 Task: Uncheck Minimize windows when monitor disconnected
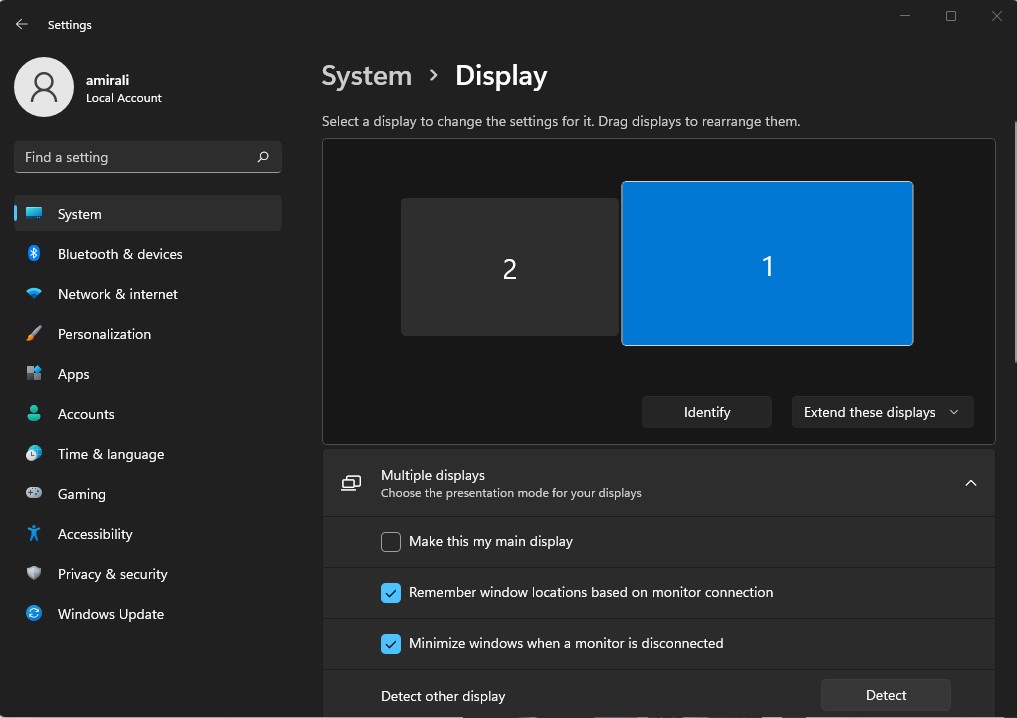(x=390, y=644)
